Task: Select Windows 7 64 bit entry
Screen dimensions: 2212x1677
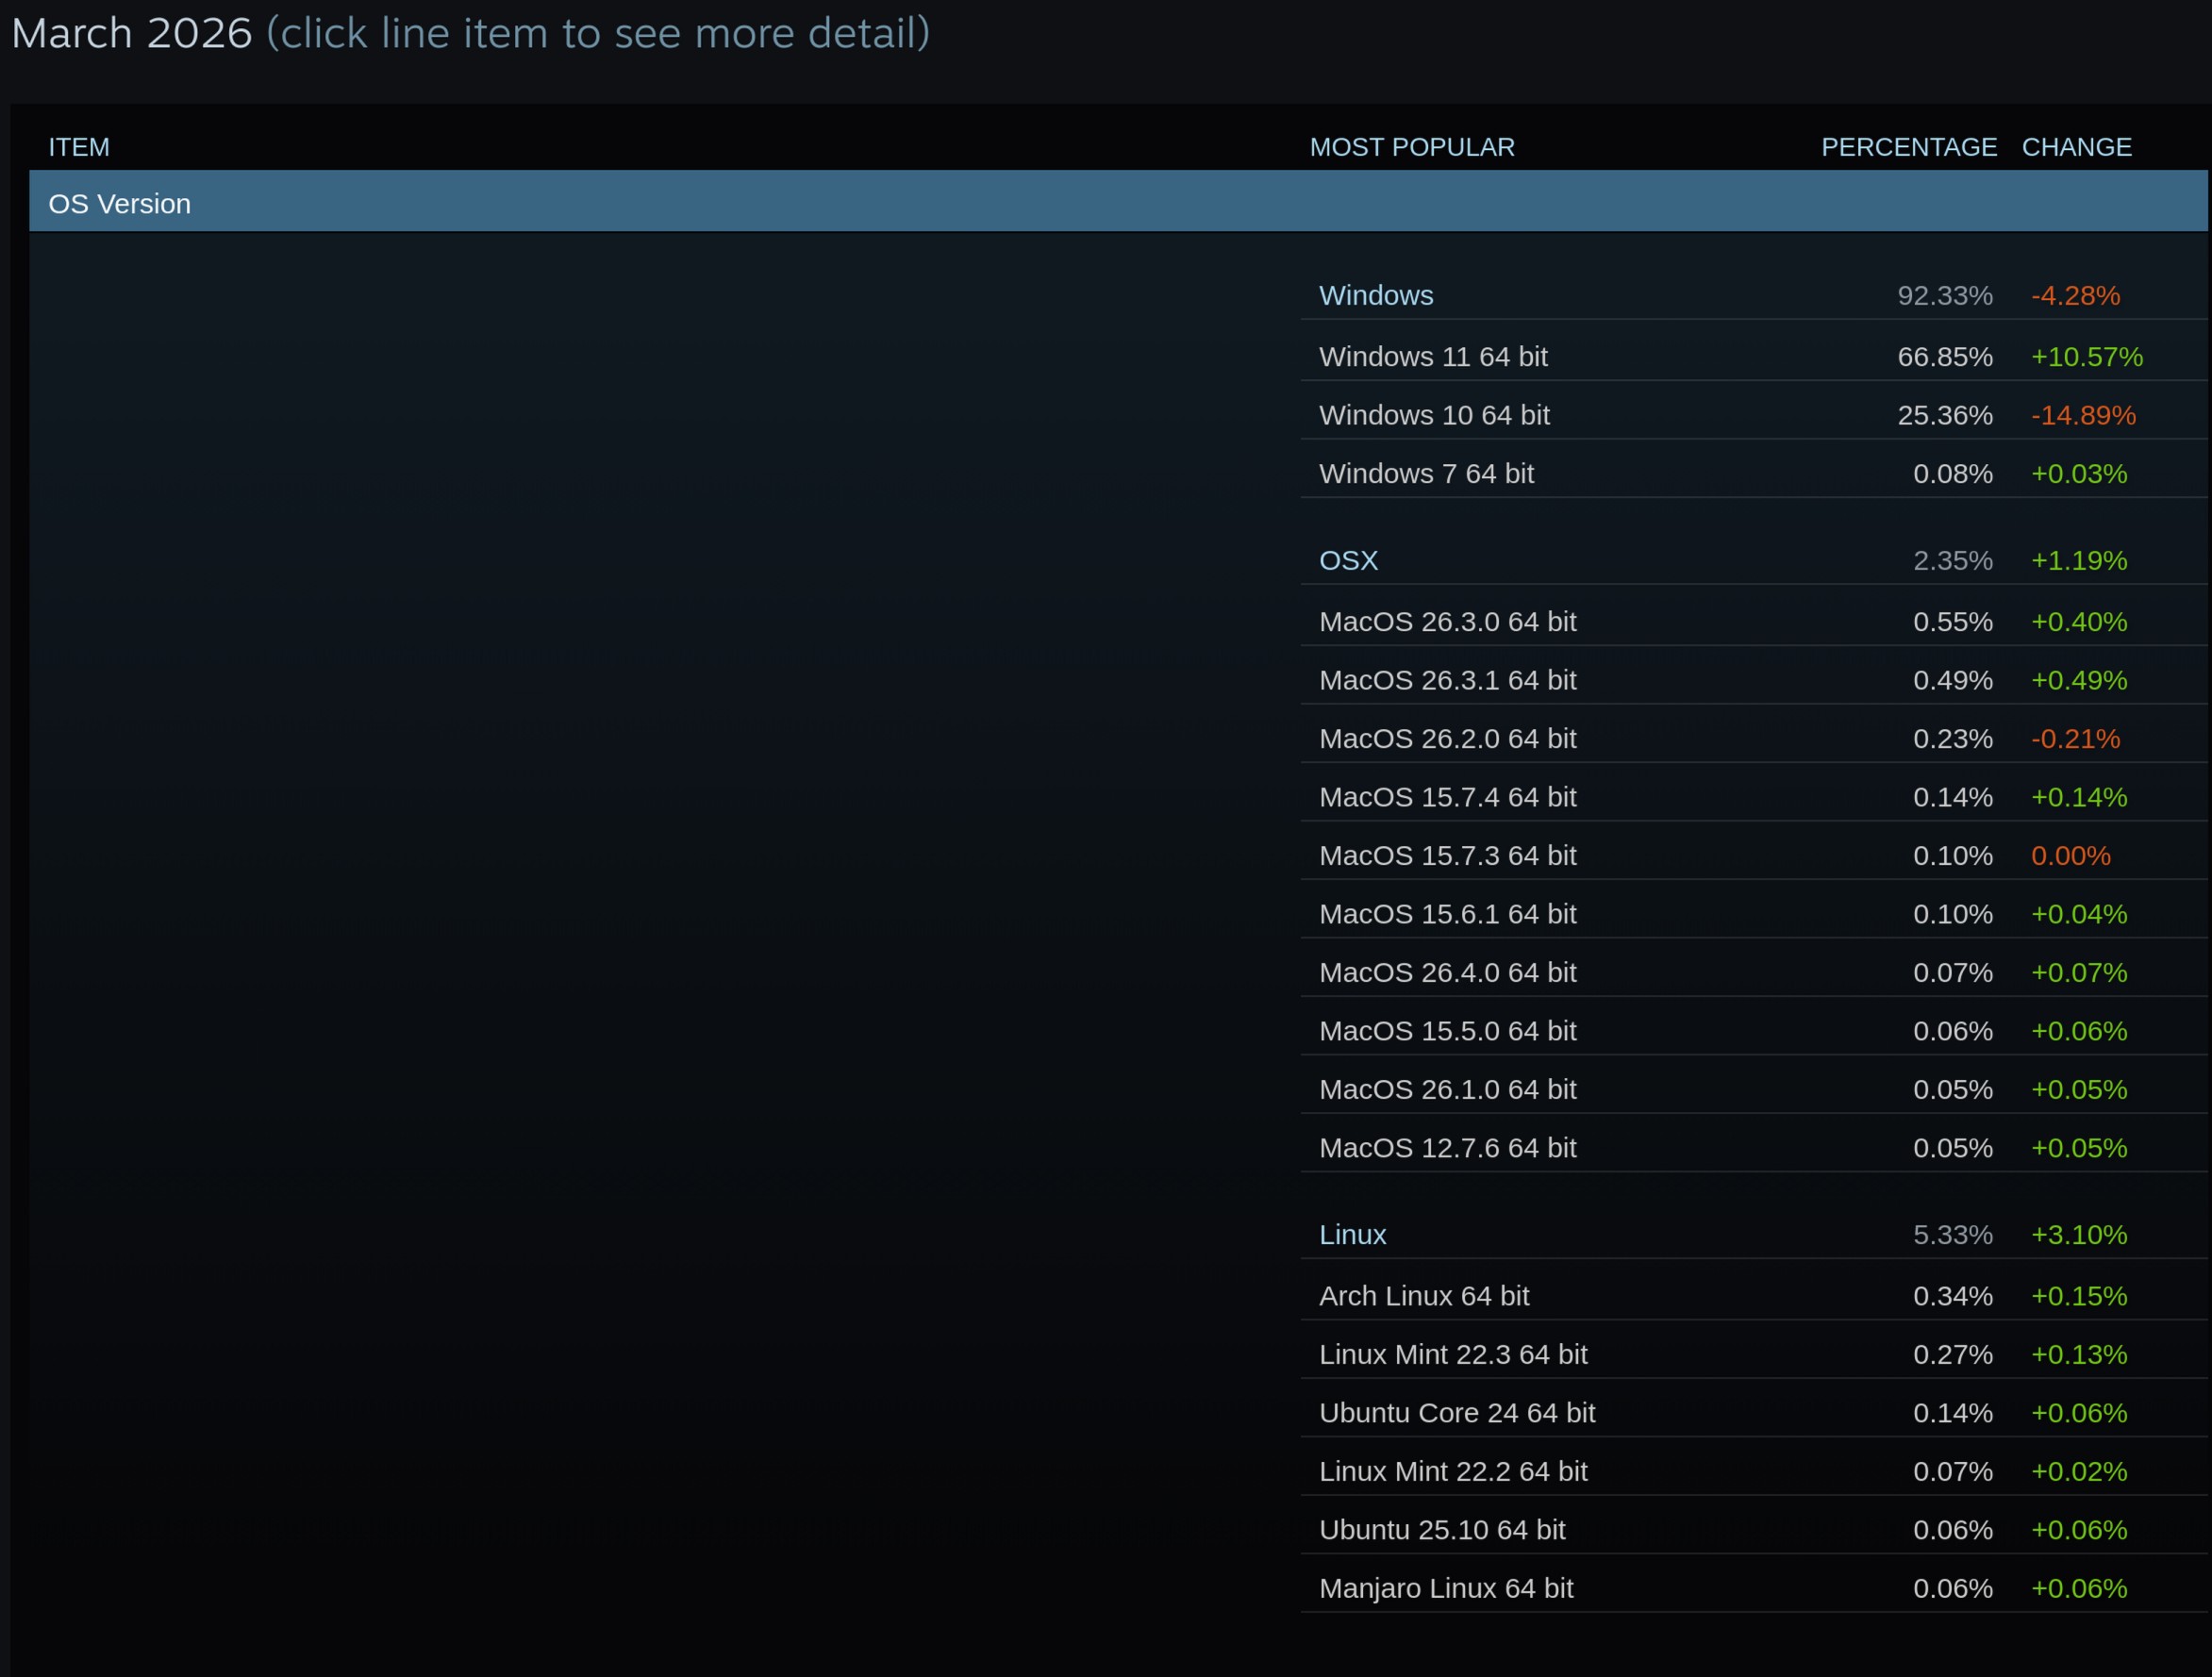Action: 1425,474
